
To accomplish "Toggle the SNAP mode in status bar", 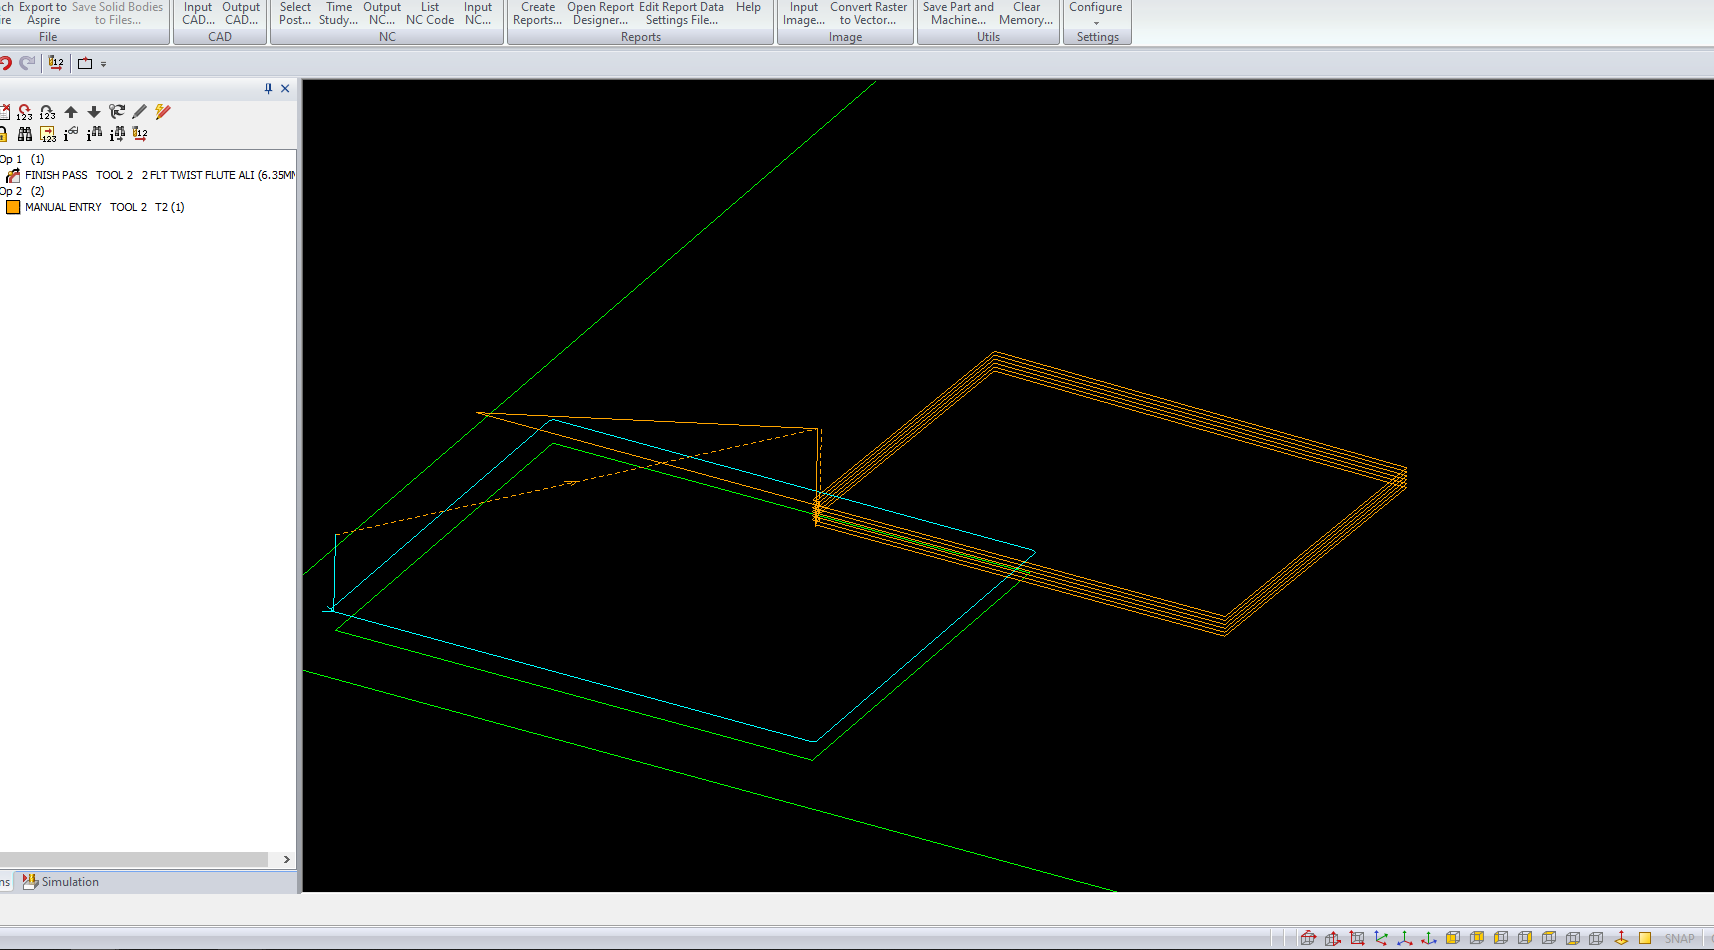I will [1679, 938].
